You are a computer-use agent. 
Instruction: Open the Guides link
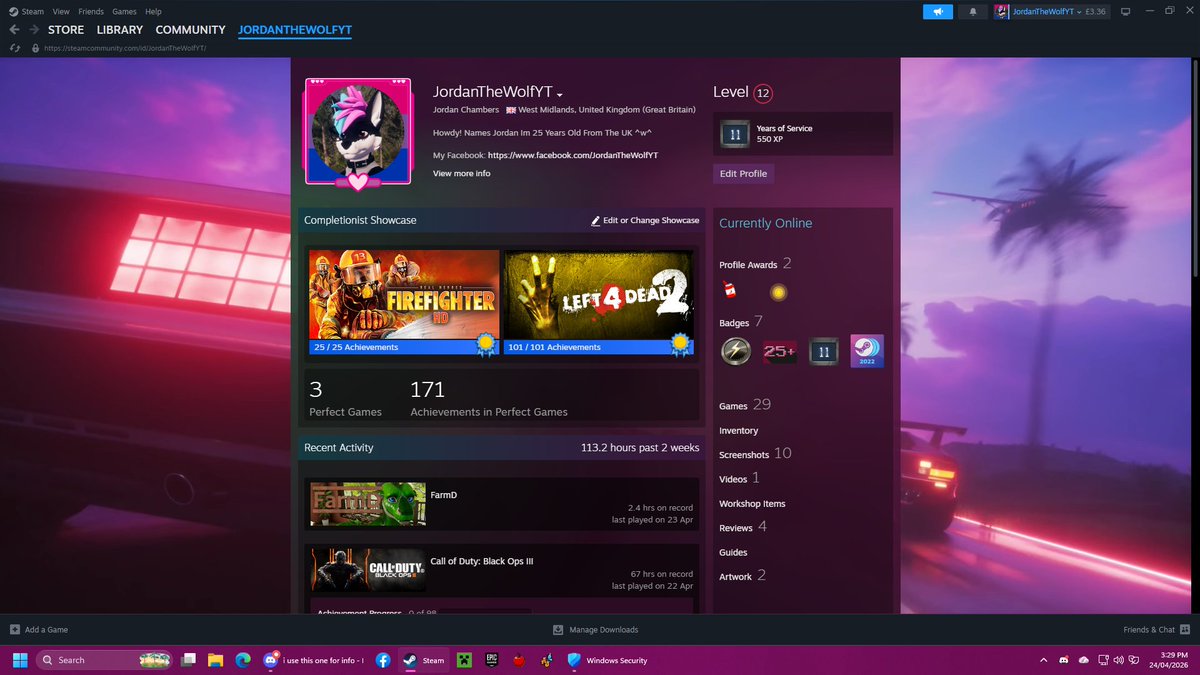point(733,552)
